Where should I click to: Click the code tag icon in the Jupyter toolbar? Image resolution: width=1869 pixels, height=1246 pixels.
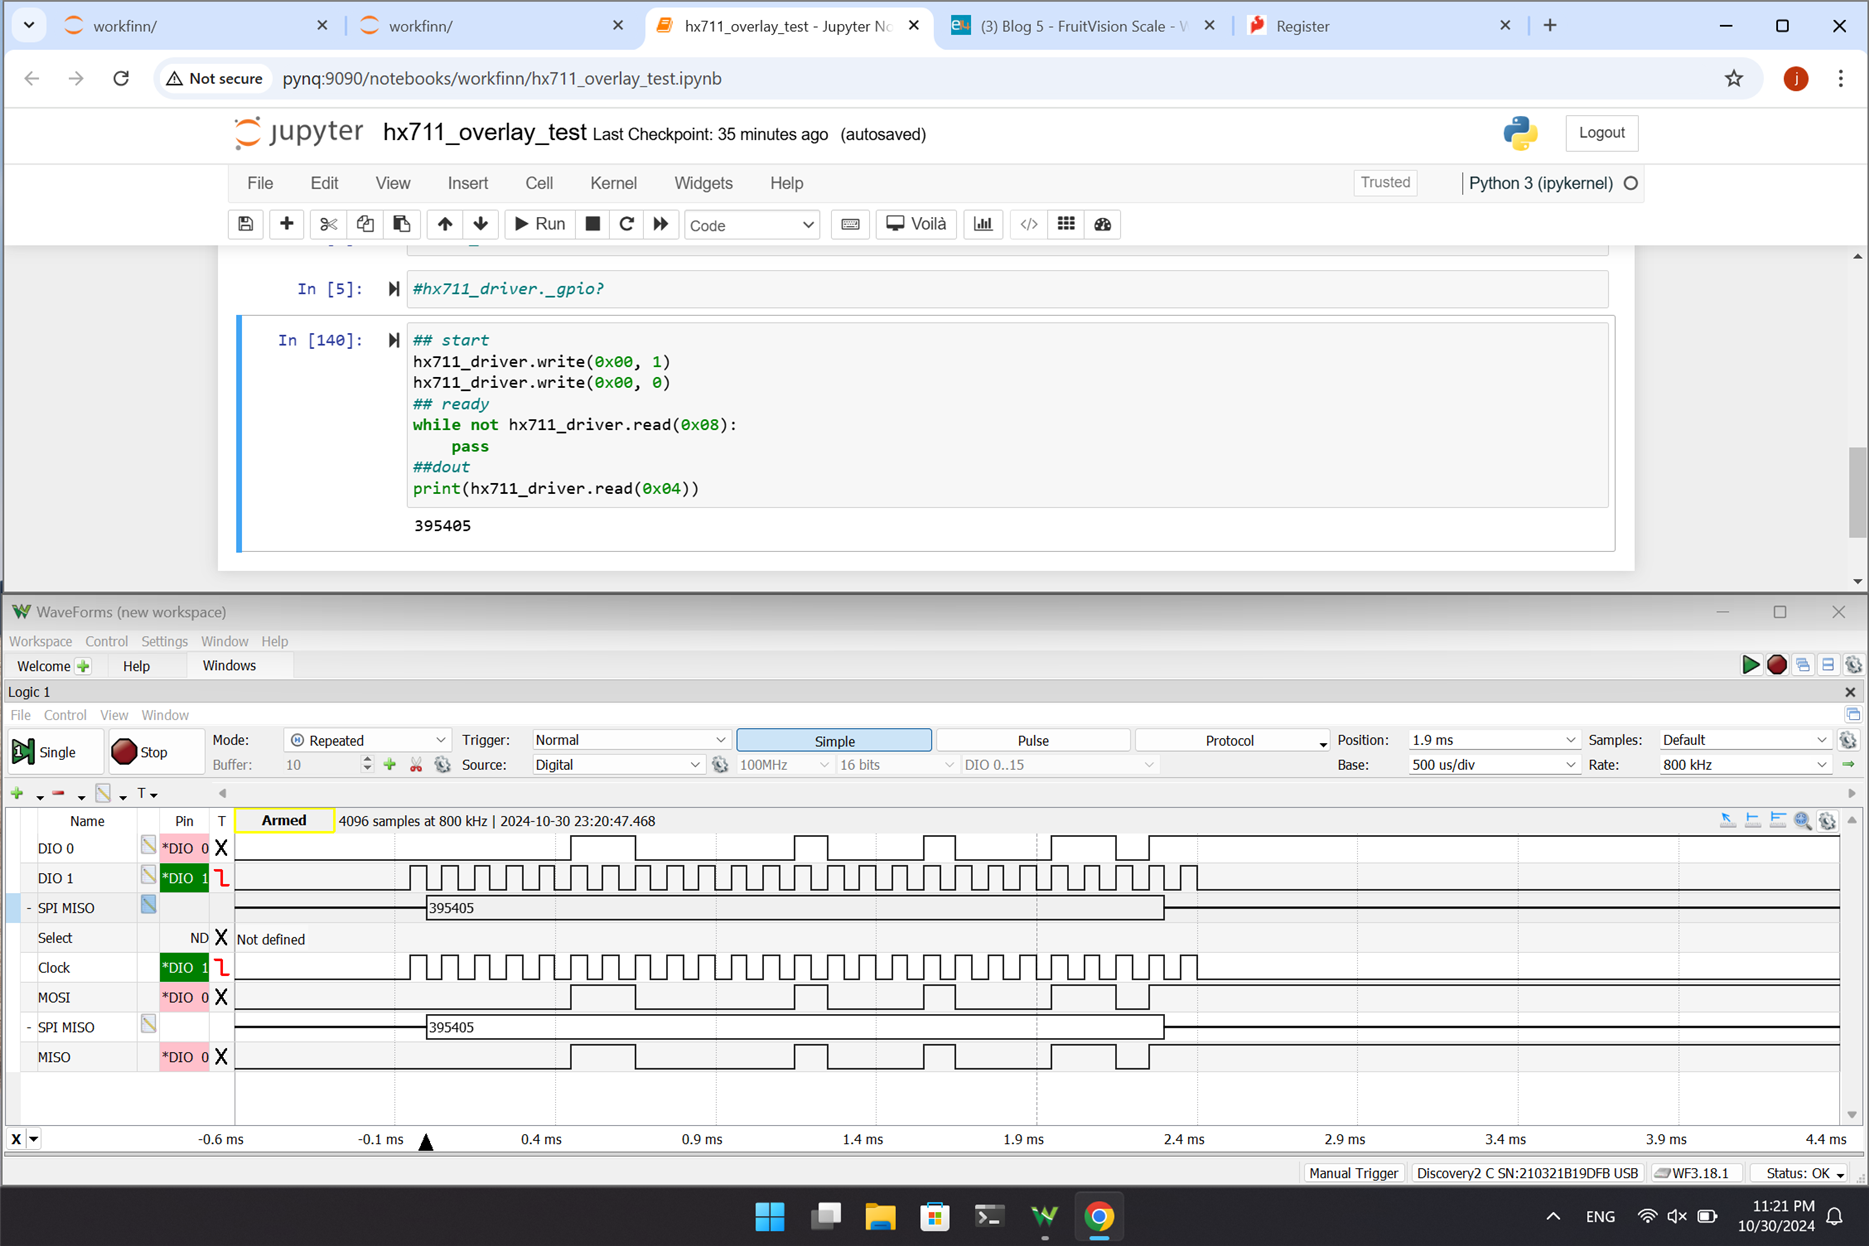(x=1029, y=224)
